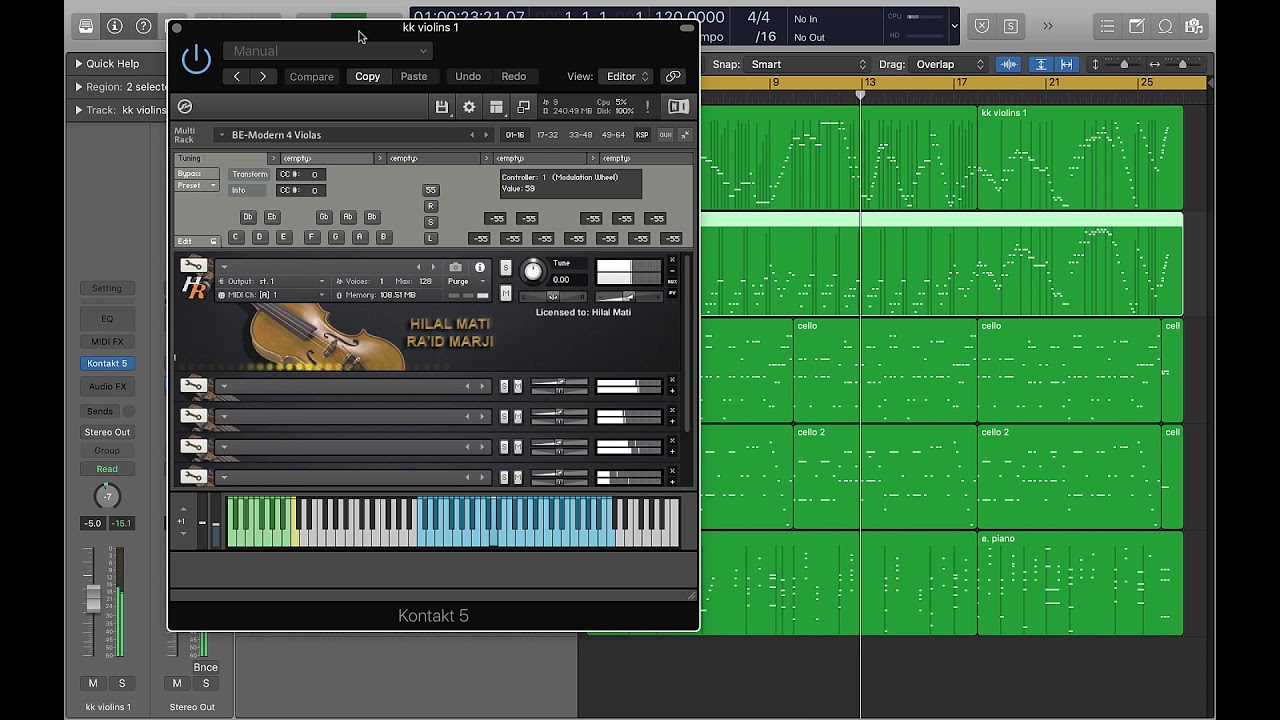Open Logic Inspector info icon
Screen dimensions: 1280x720
[x=115, y=26]
